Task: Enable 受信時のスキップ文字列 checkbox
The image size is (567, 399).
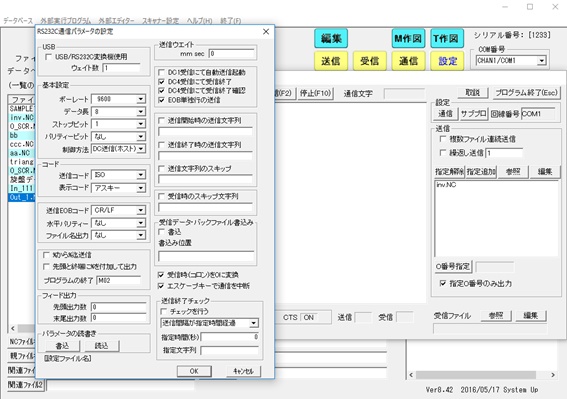Action: 162,196
